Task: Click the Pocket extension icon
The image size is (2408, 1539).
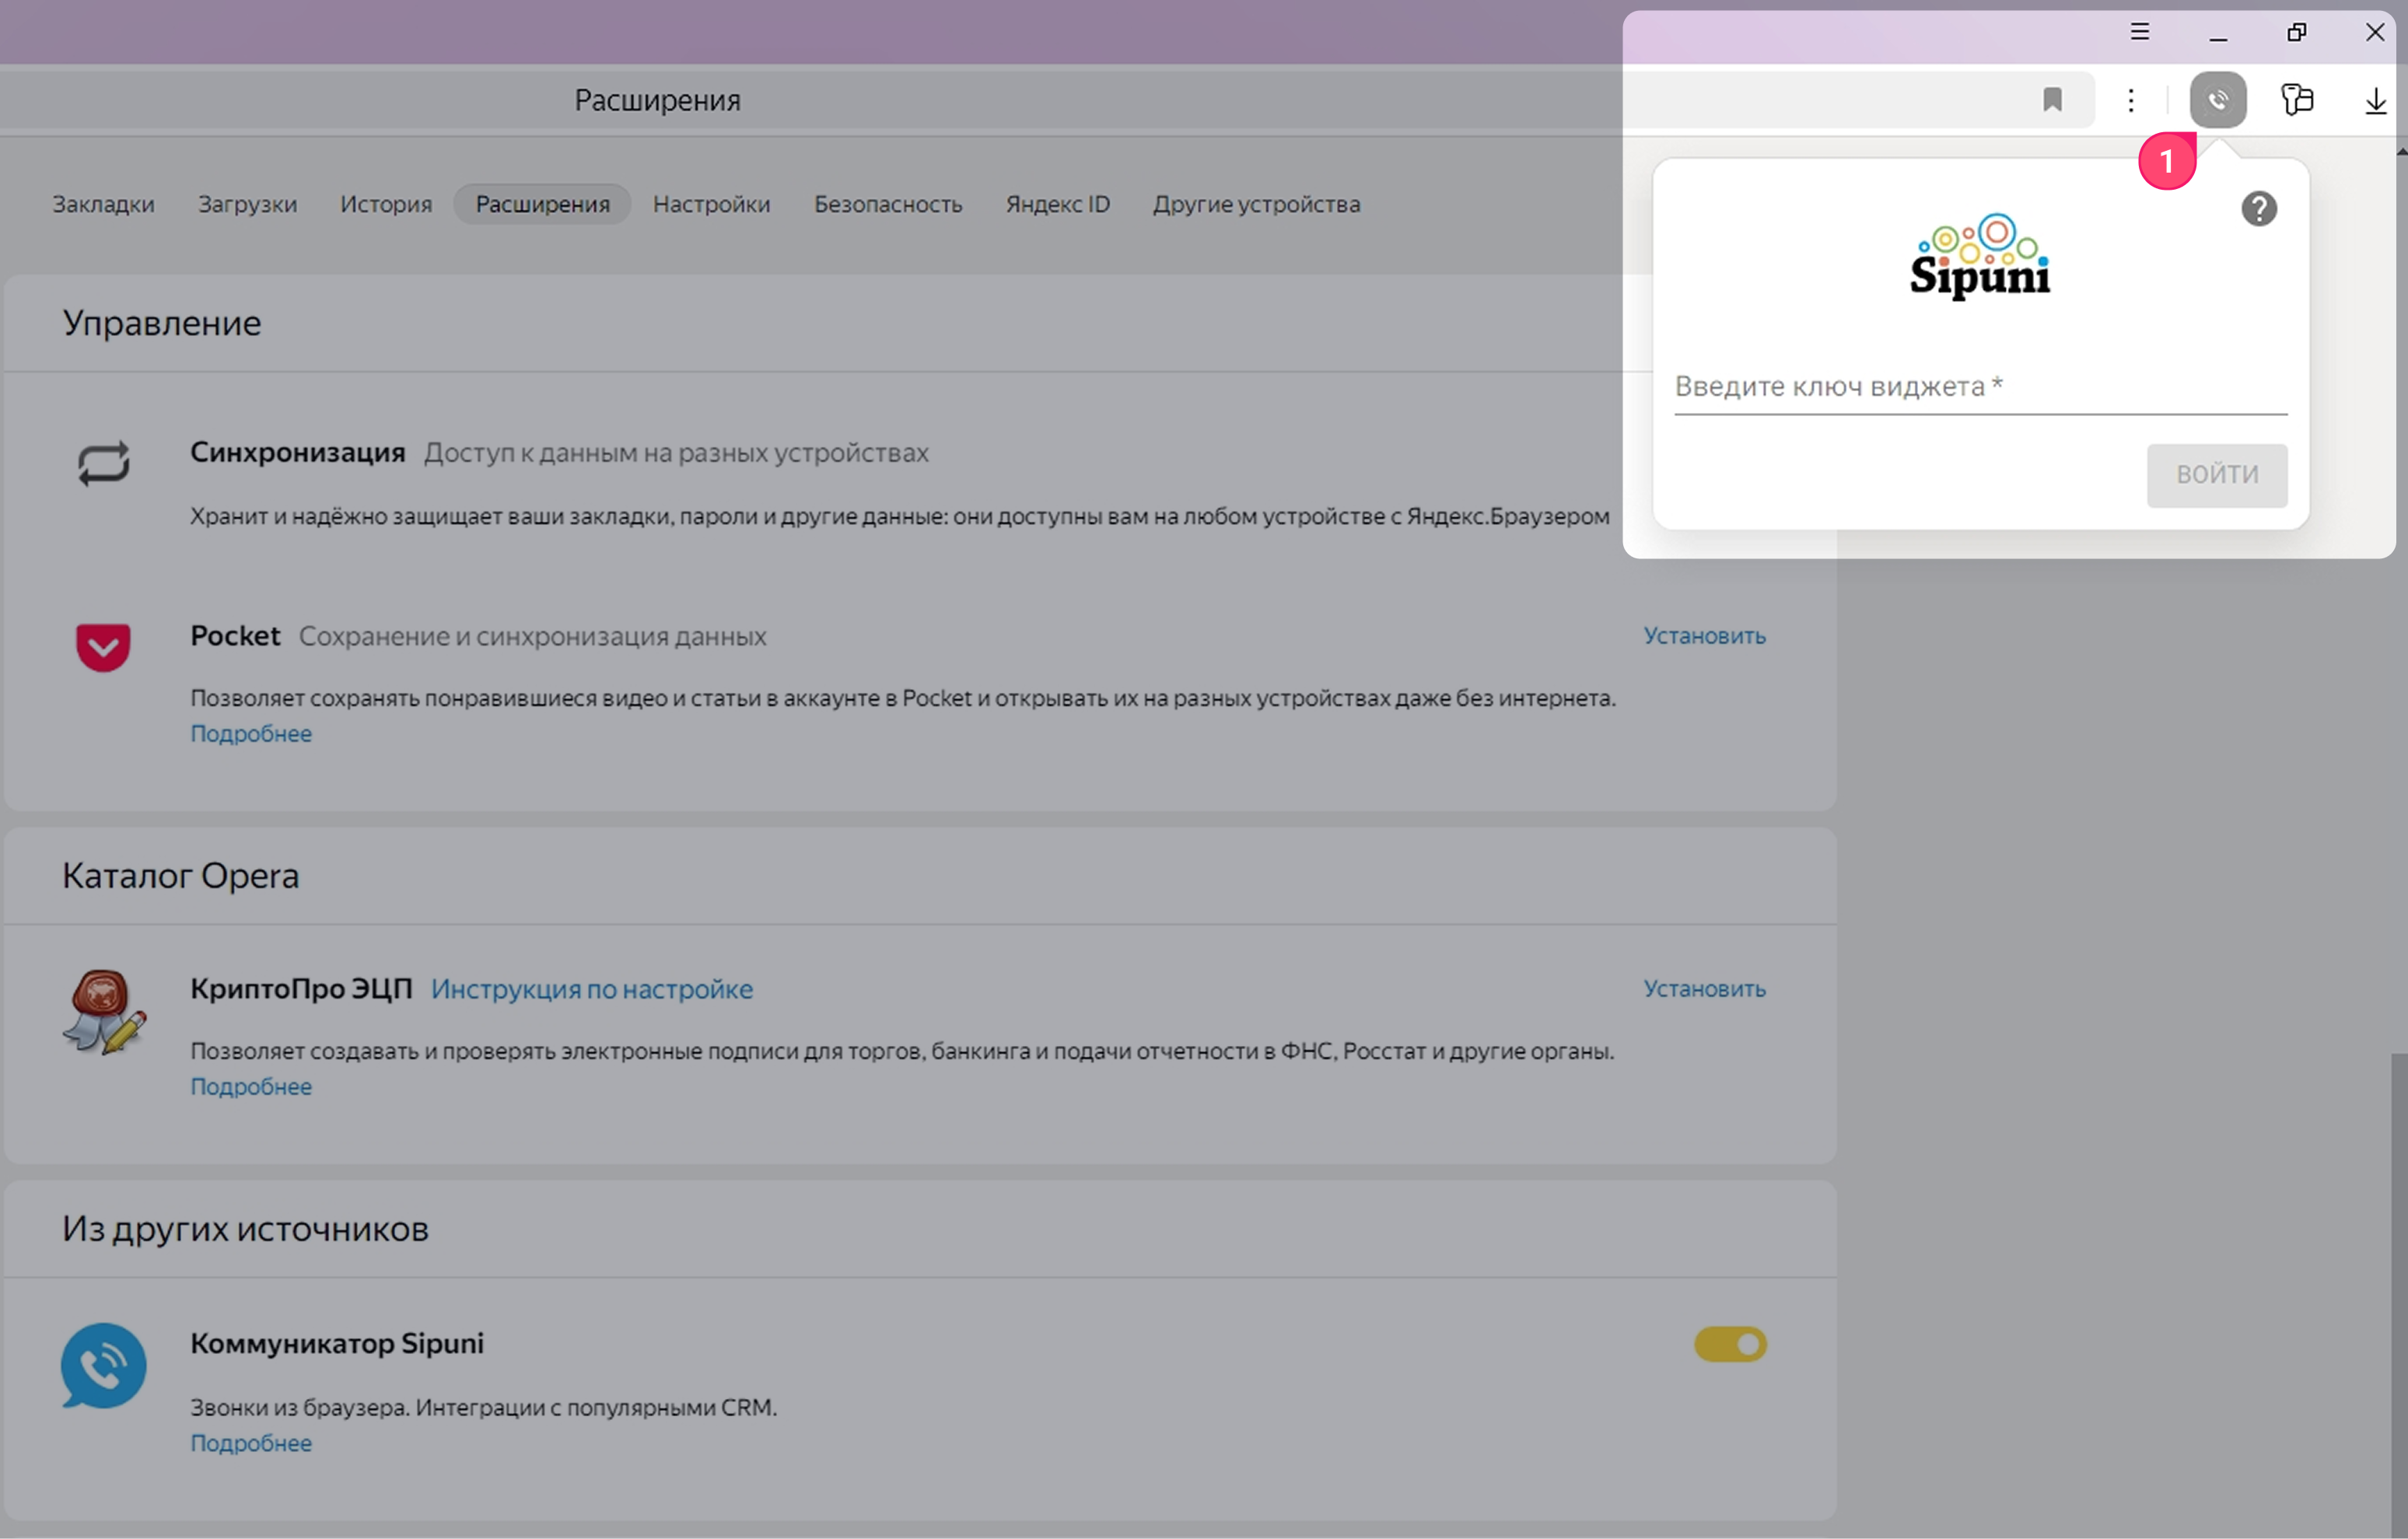Action: [103, 647]
